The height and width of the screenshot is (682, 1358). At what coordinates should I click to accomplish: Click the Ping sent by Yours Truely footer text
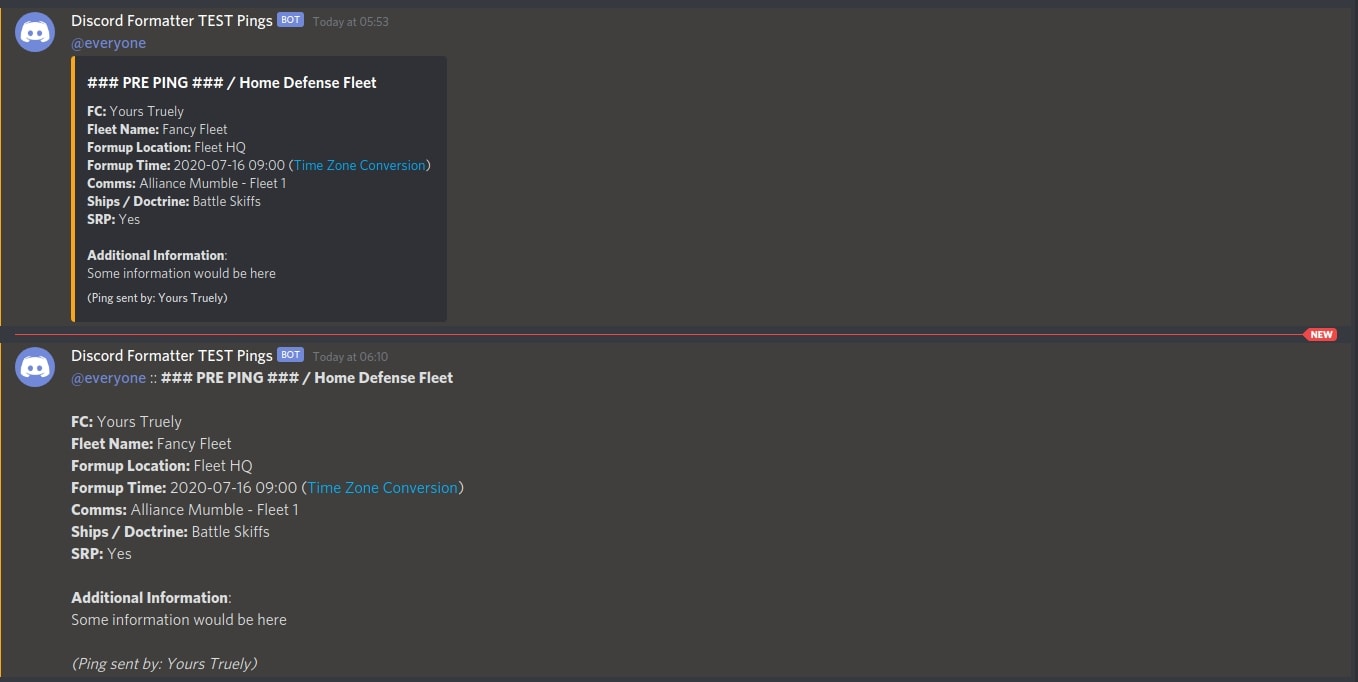coord(157,297)
